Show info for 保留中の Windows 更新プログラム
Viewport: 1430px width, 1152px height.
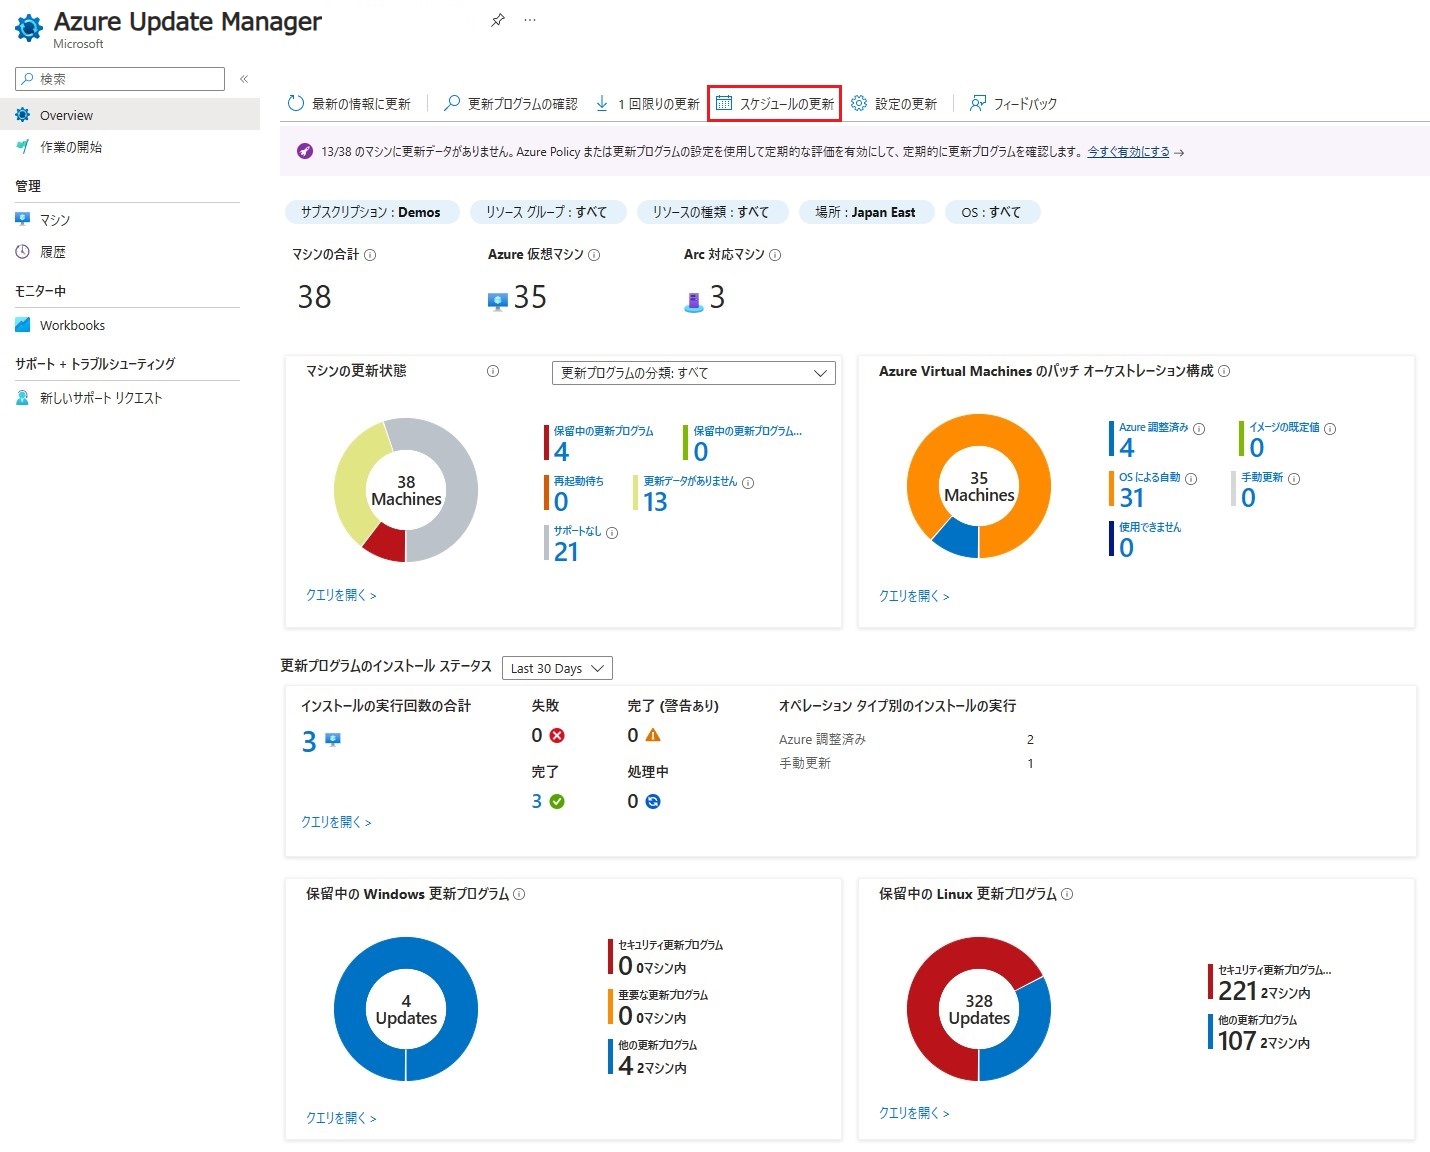click(519, 894)
